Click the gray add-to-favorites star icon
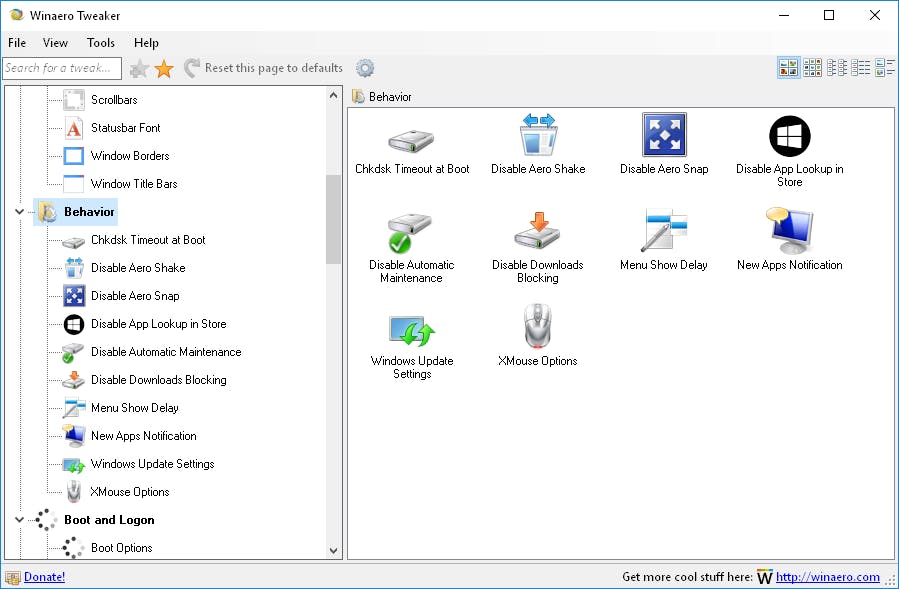899x589 pixels. [139, 69]
